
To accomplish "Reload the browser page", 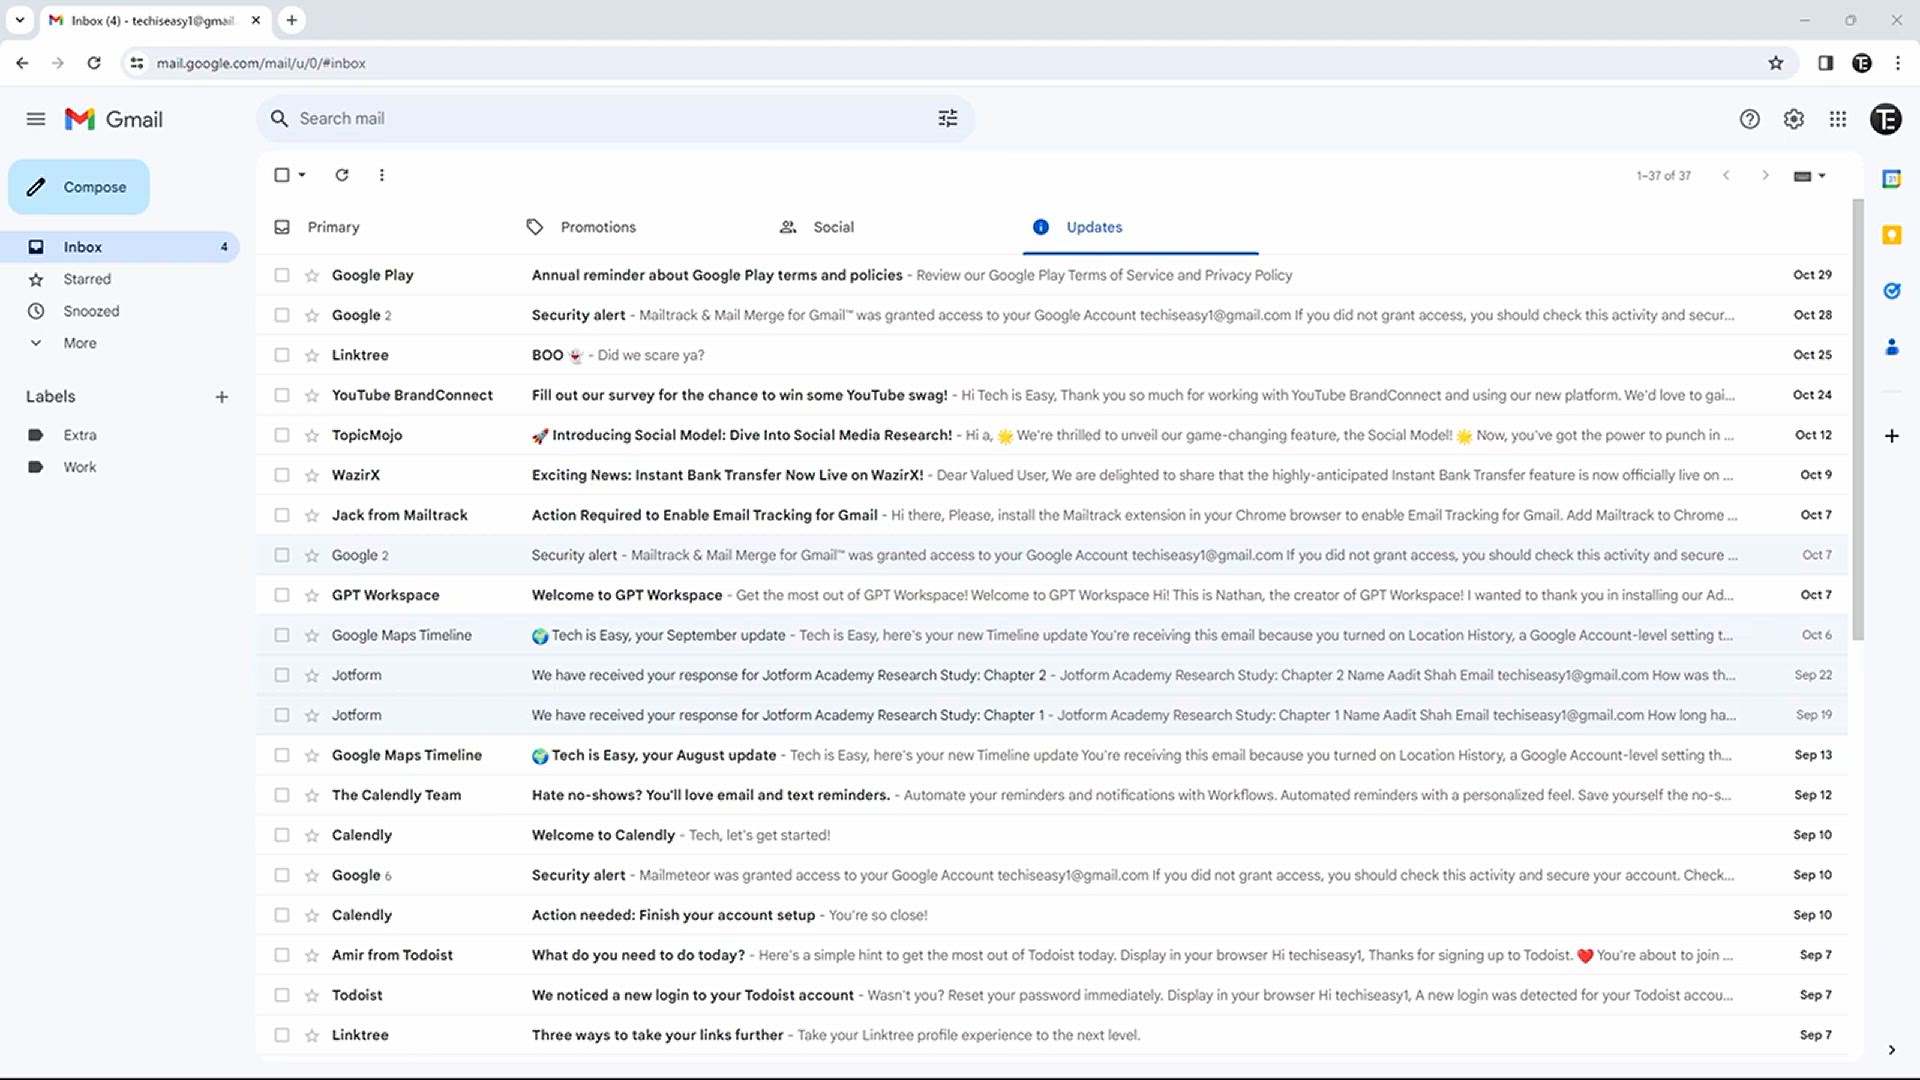I will tap(94, 63).
